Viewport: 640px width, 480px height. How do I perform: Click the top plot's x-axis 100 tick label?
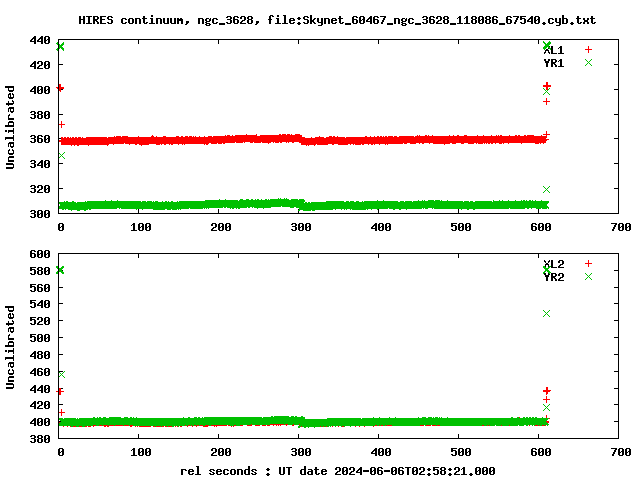coord(141,227)
